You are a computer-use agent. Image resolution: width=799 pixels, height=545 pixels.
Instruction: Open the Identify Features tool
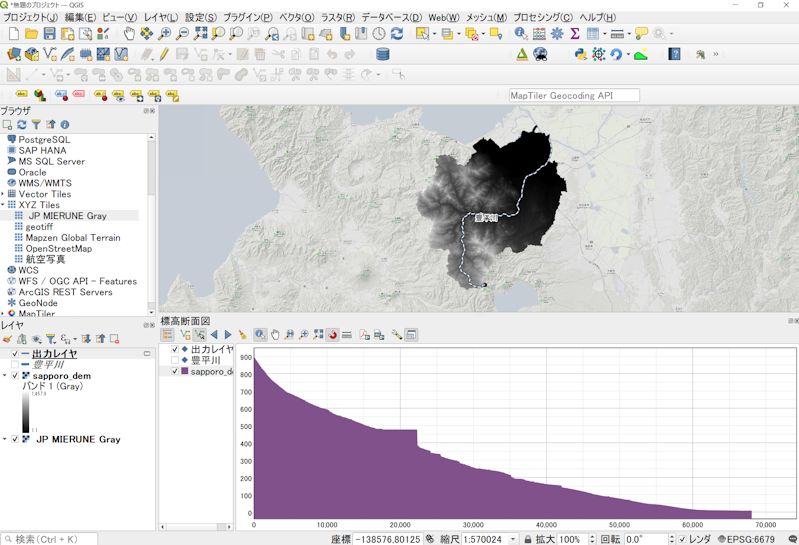[520, 34]
